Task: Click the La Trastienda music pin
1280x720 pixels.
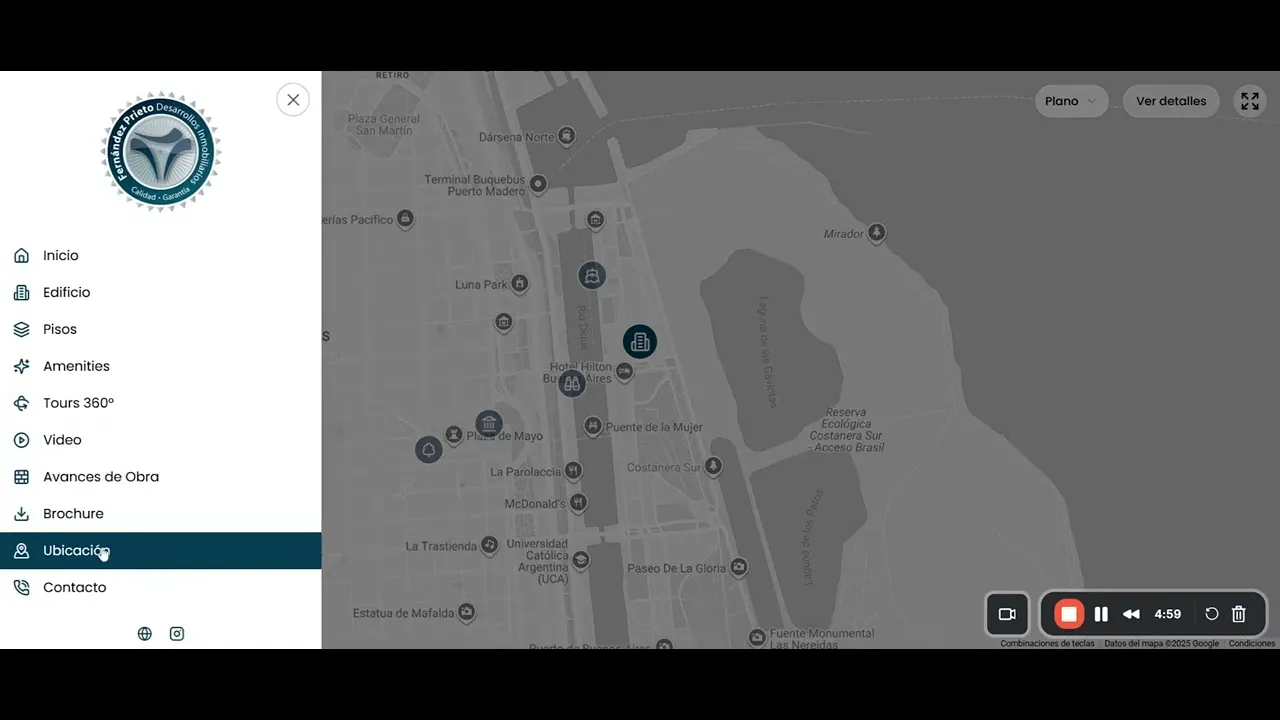Action: [489, 545]
